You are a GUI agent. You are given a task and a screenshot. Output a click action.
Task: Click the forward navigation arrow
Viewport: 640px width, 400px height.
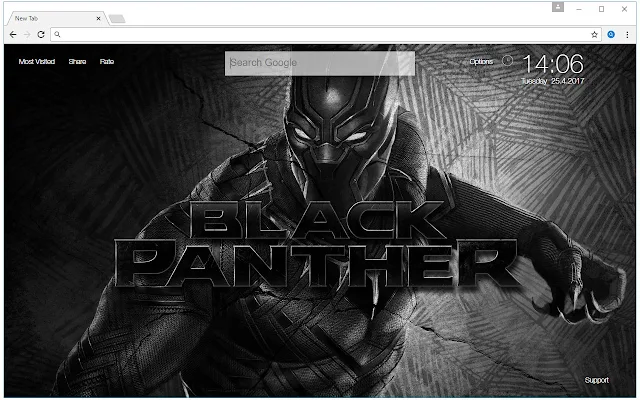point(27,35)
